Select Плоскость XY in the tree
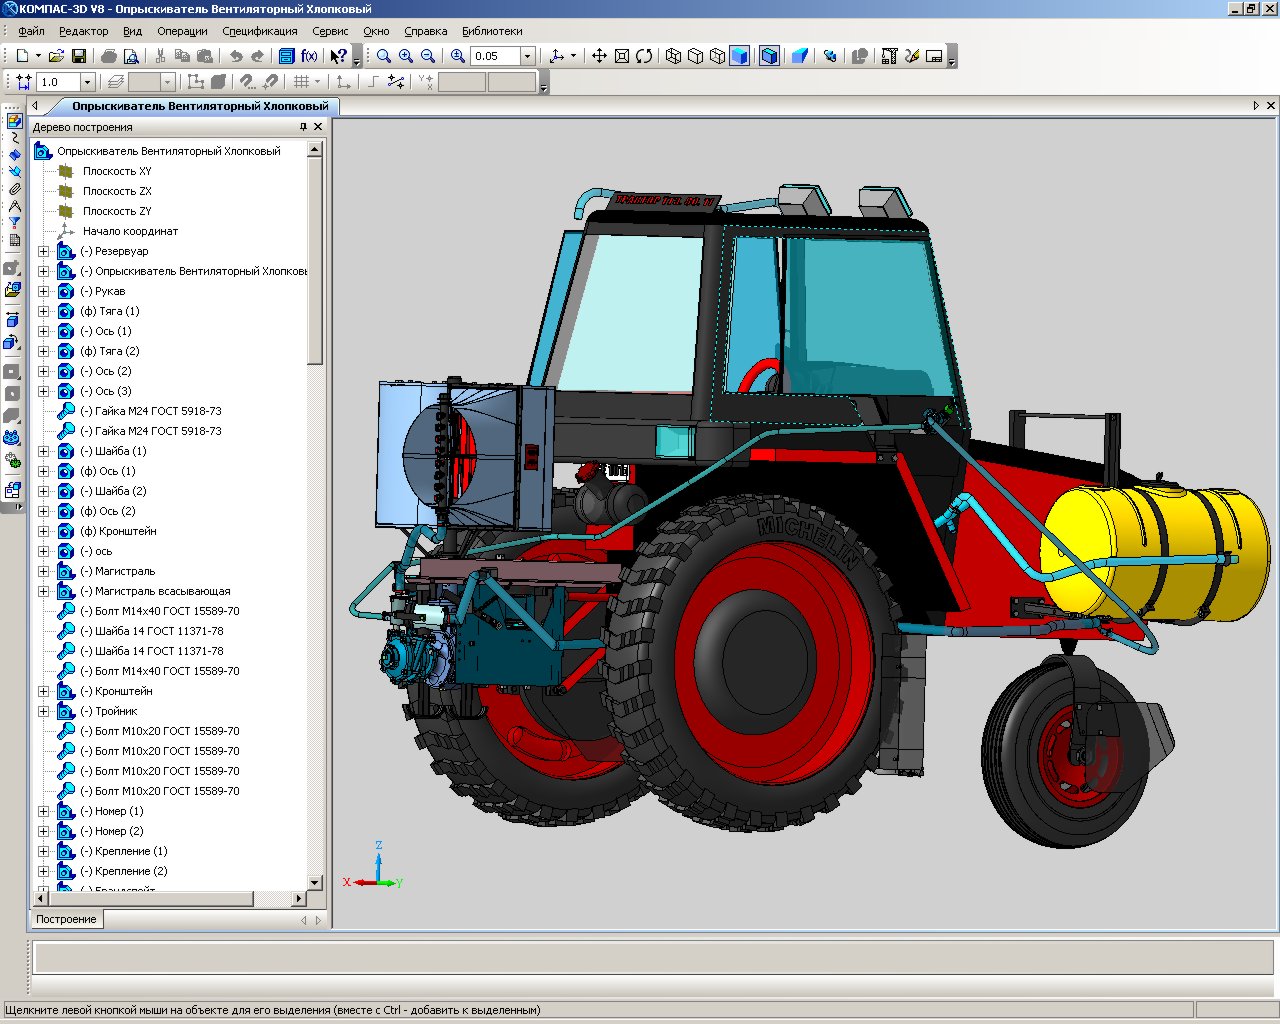Screen dimensions: 1280x1024 pyautogui.click(x=117, y=171)
